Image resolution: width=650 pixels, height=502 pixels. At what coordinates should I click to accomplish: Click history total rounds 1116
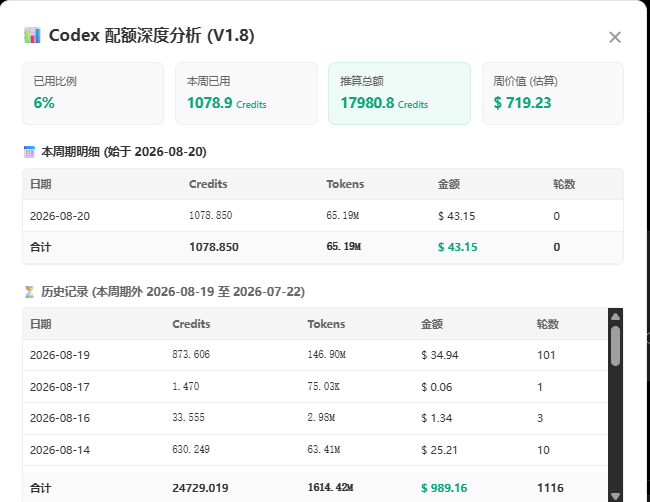pos(550,488)
